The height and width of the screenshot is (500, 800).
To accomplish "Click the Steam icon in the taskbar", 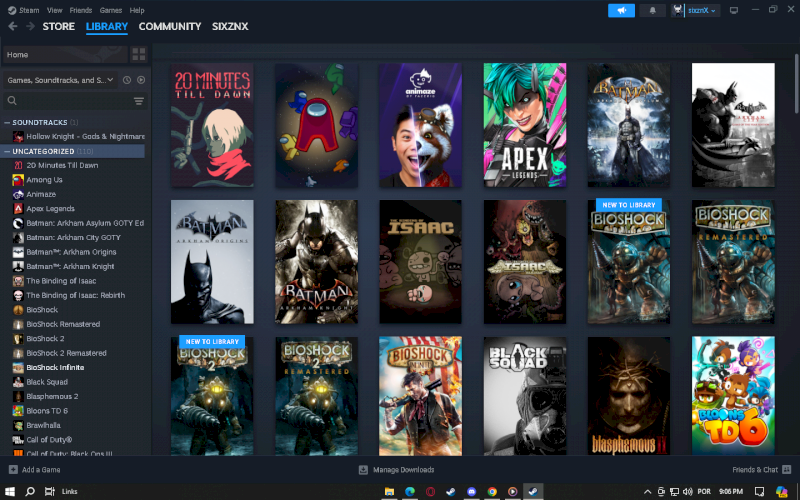I will tap(535, 491).
